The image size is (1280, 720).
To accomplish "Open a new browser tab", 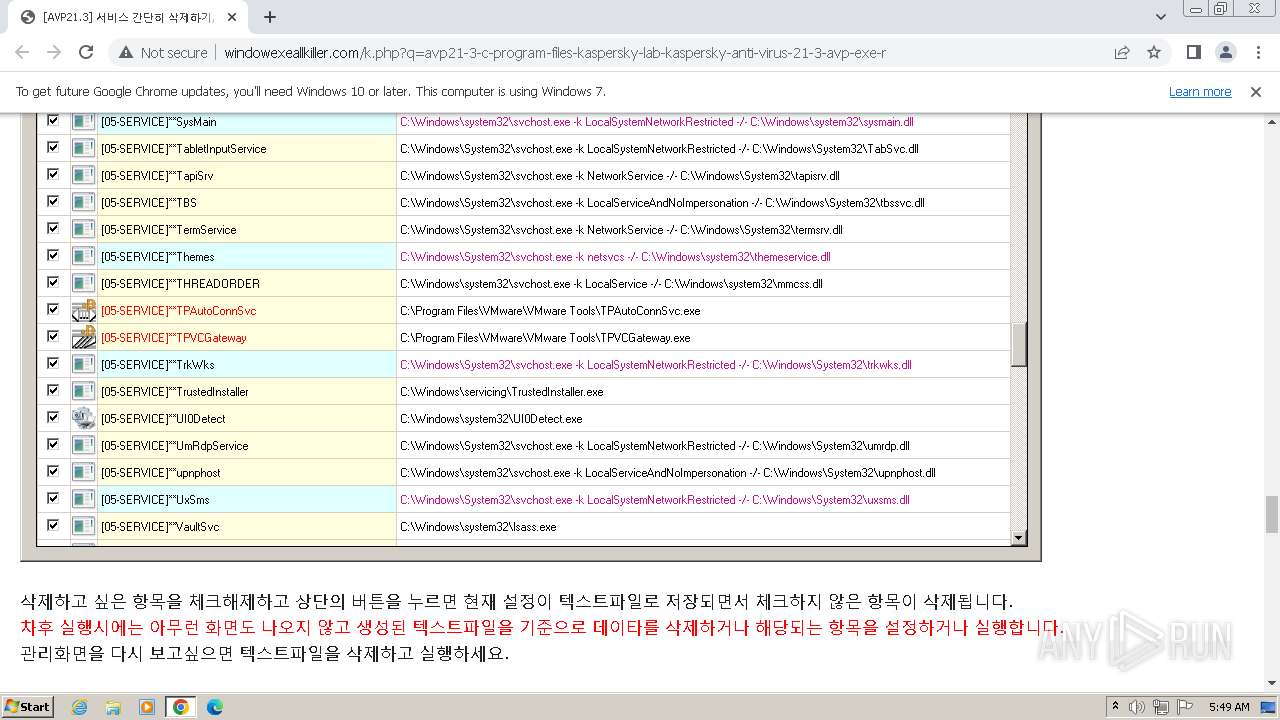I will click(x=270, y=17).
